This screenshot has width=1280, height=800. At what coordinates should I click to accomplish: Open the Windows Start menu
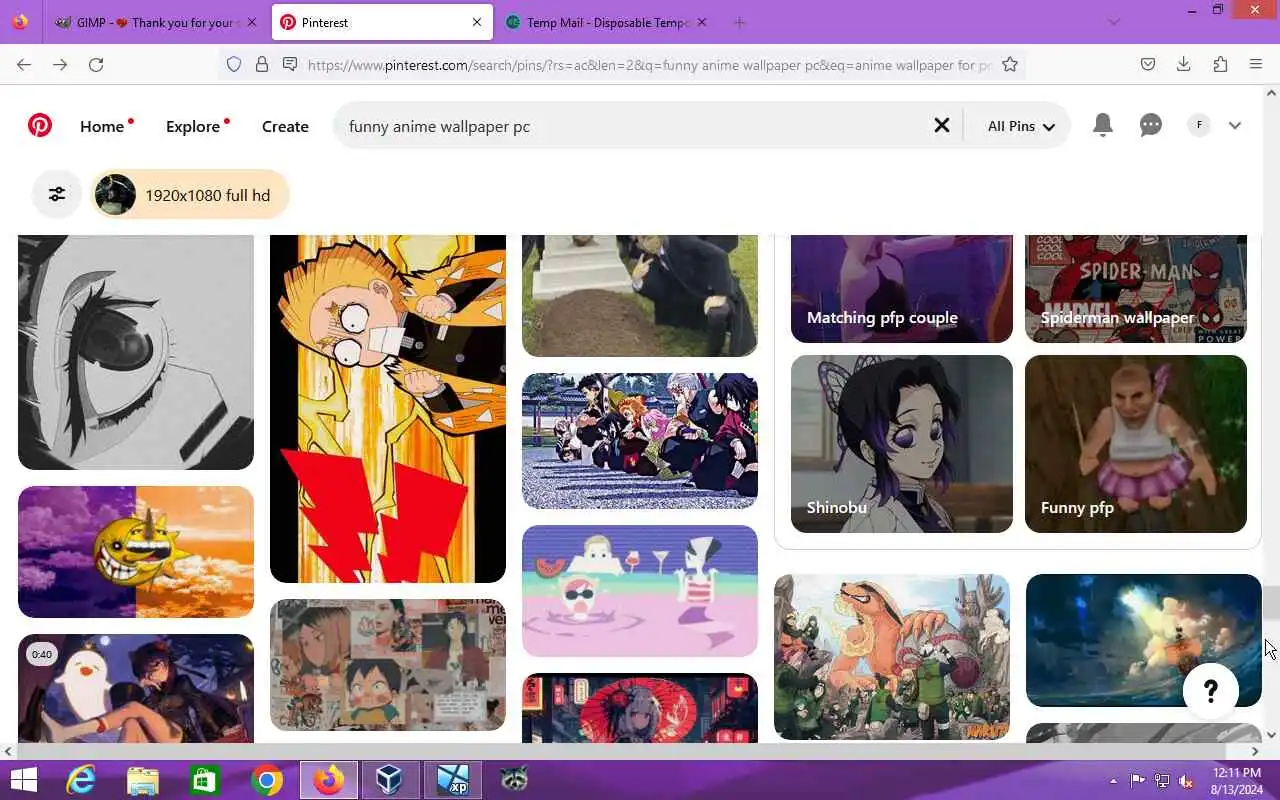tap(24, 780)
